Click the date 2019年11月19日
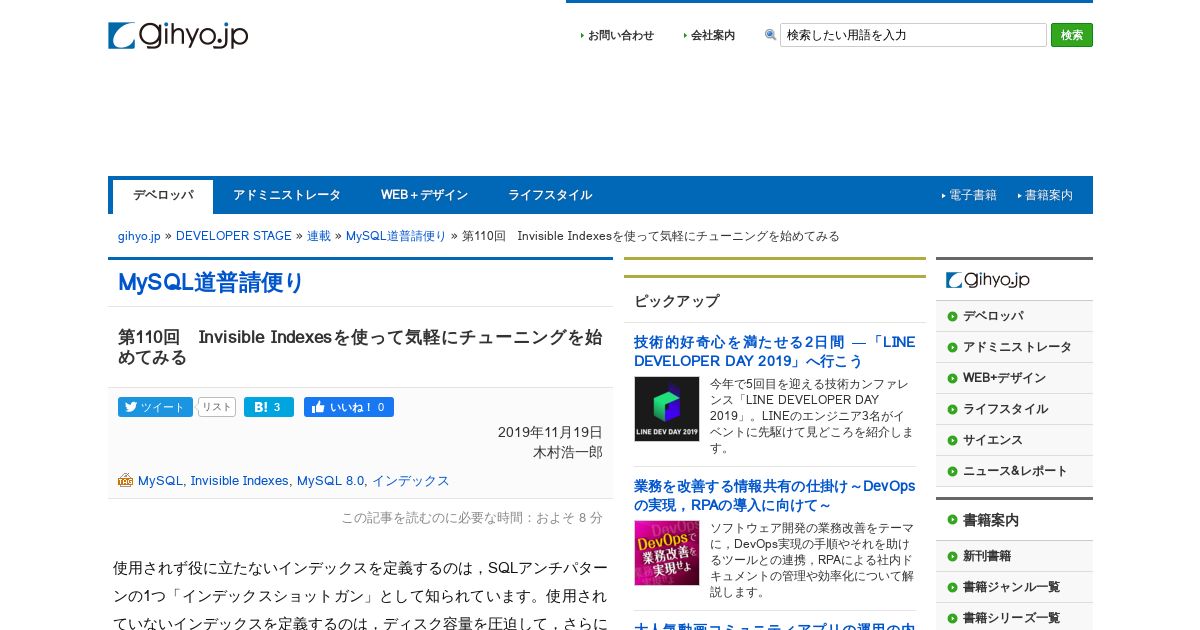1200x630 pixels. coord(550,432)
